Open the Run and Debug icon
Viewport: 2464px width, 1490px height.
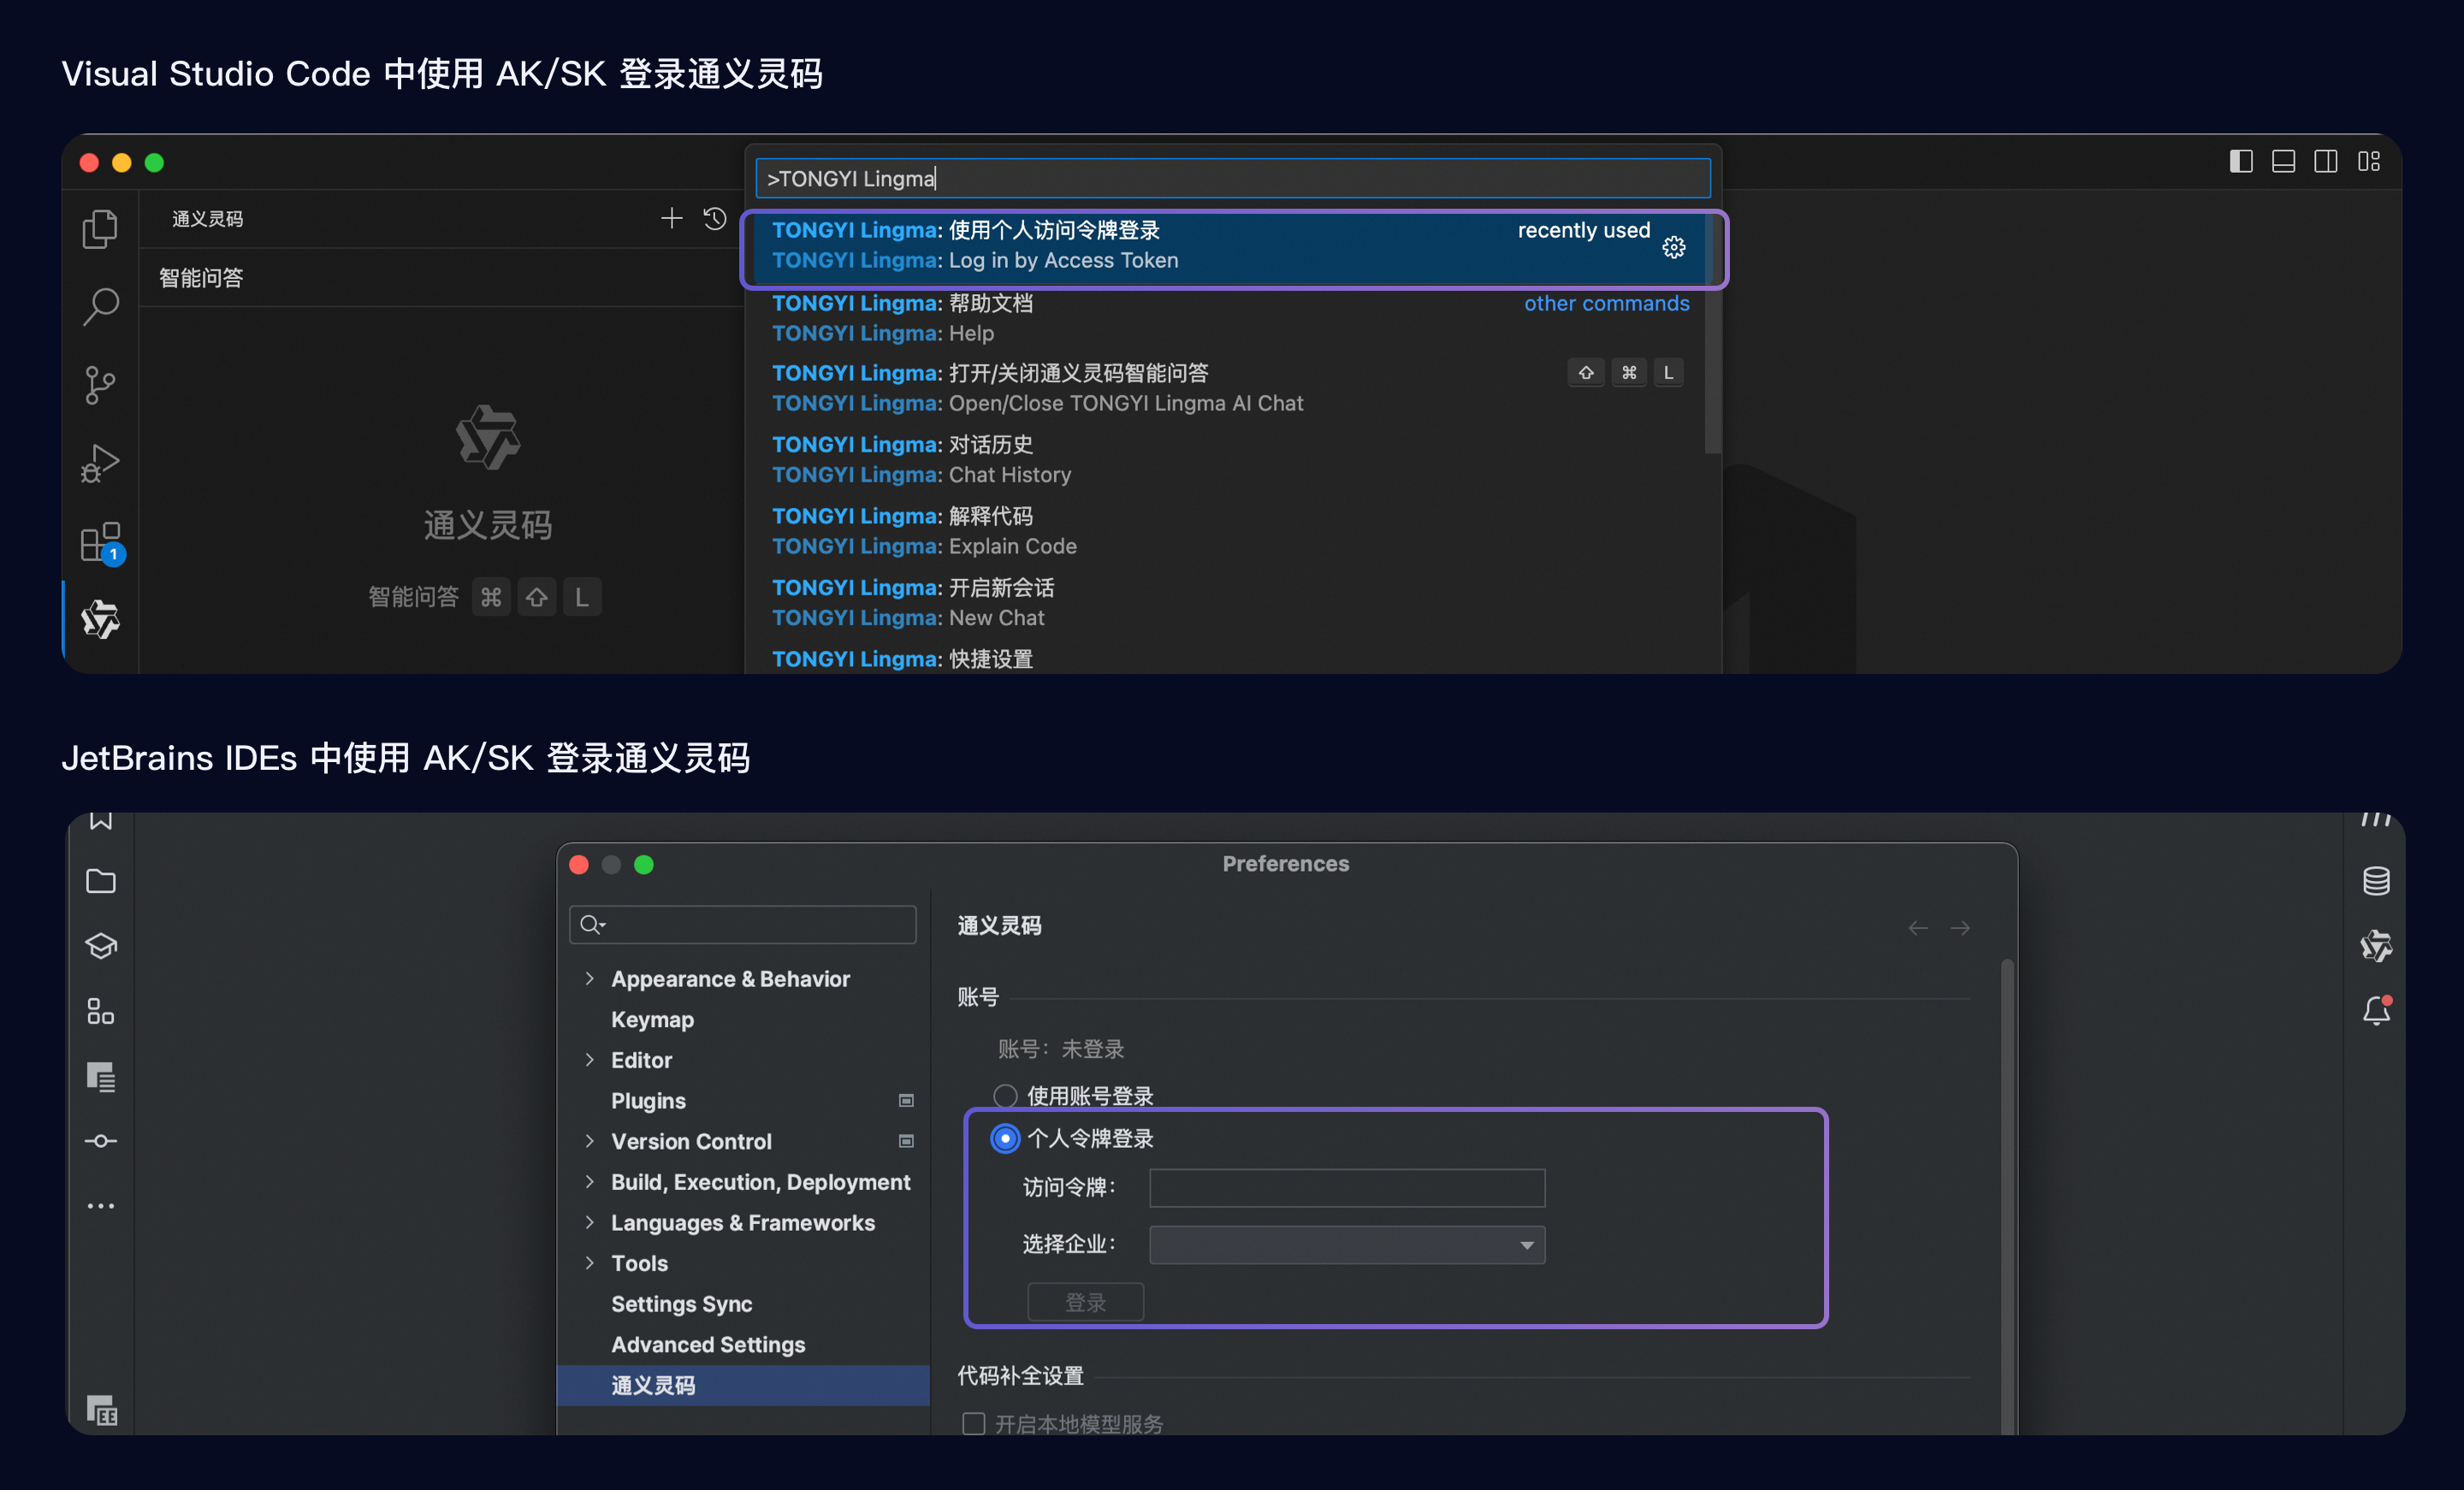tap(100, 463)
